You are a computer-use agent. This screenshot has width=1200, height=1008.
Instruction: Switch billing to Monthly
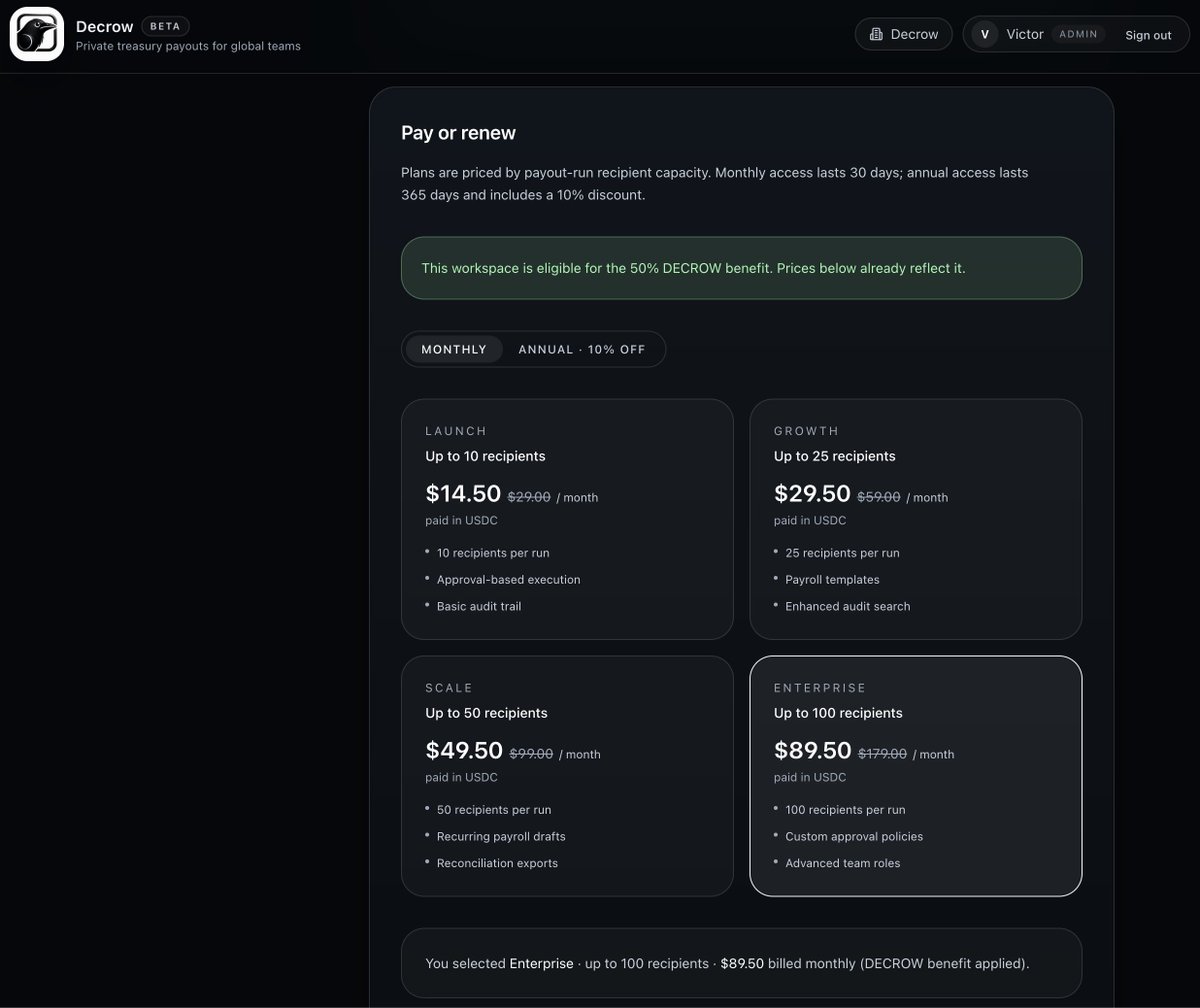(x=454, y=349)
